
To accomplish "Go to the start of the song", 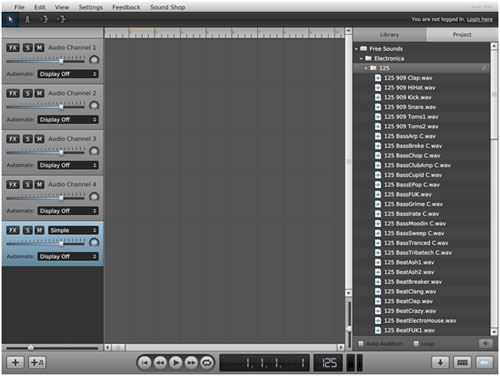I will click(x=145, y=363).
